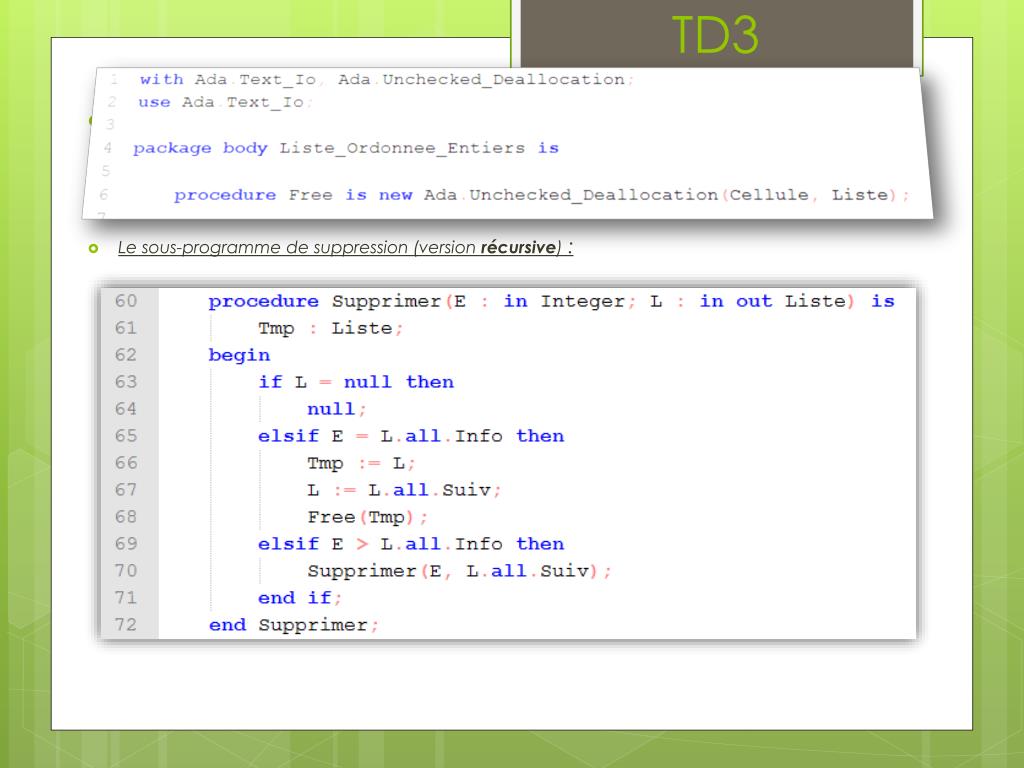
Task: Click the 'end if;' line
Action: [x=300, y=598]
